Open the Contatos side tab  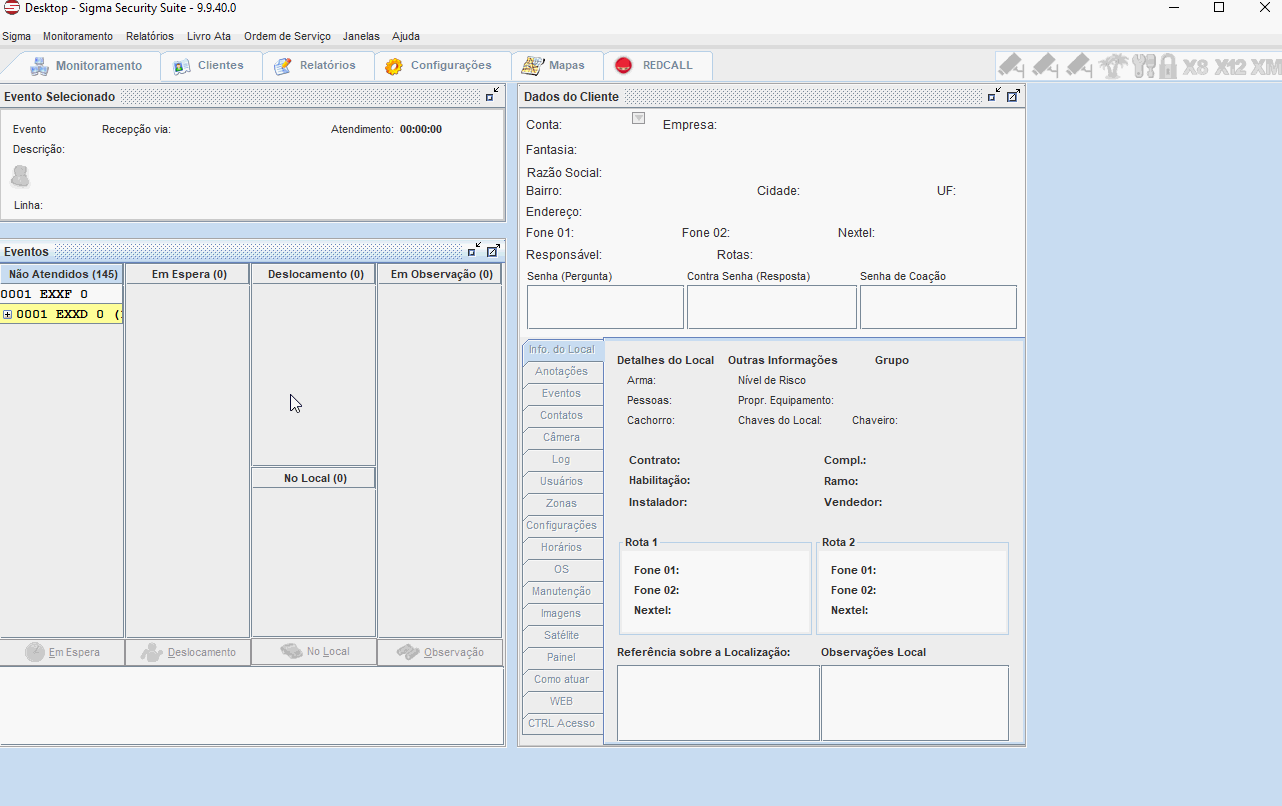coord(562,415)
